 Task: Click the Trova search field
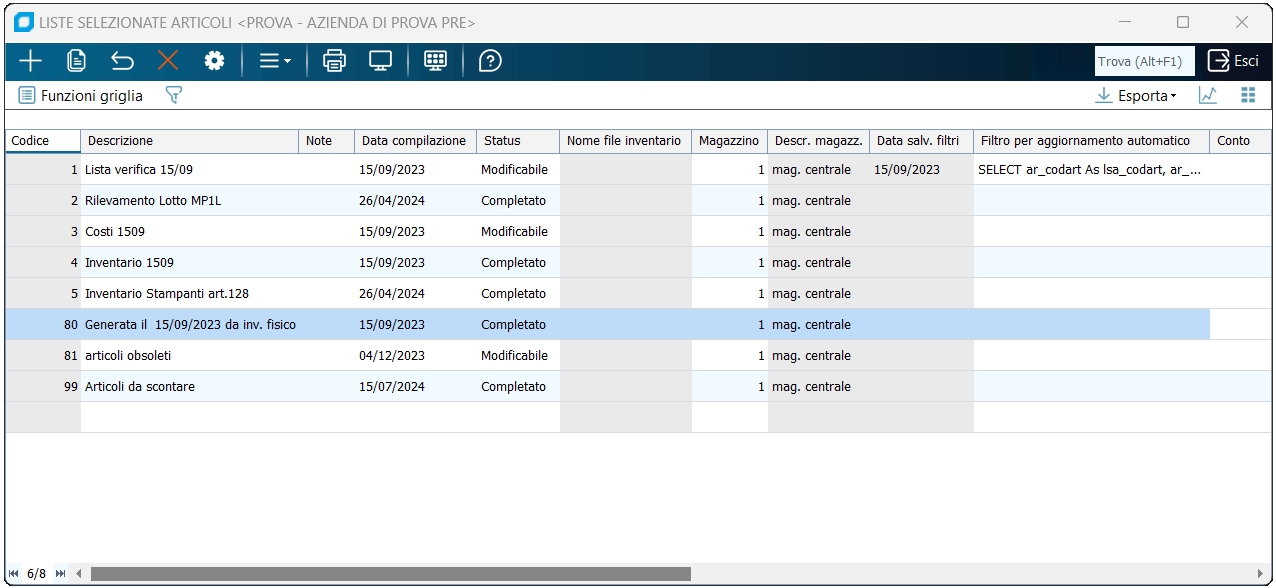click(1144, 61)
